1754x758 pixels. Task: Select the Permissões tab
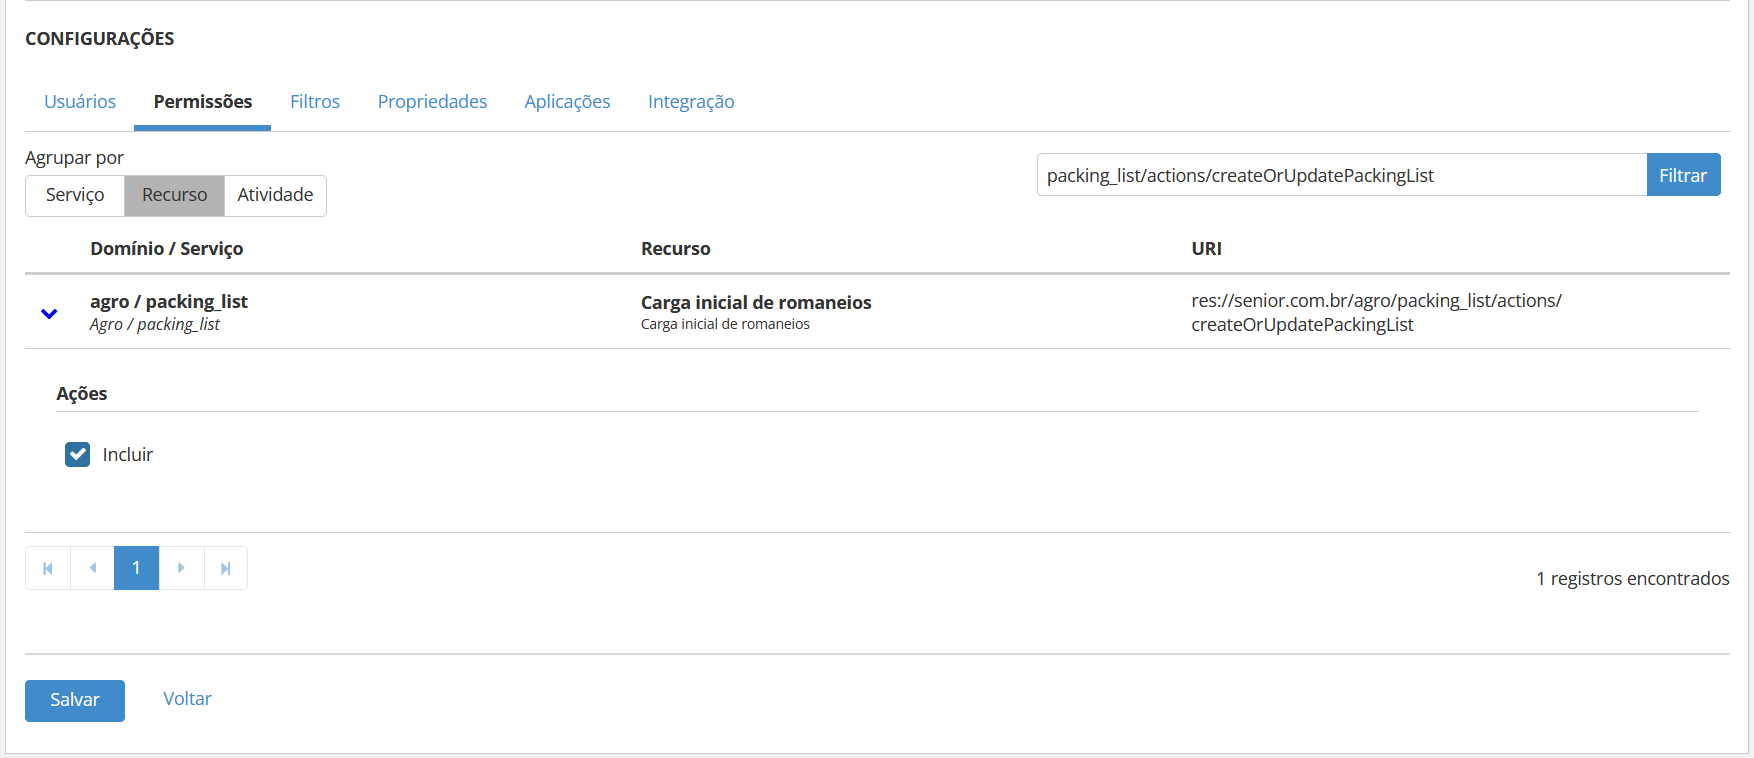click(203, 102)
